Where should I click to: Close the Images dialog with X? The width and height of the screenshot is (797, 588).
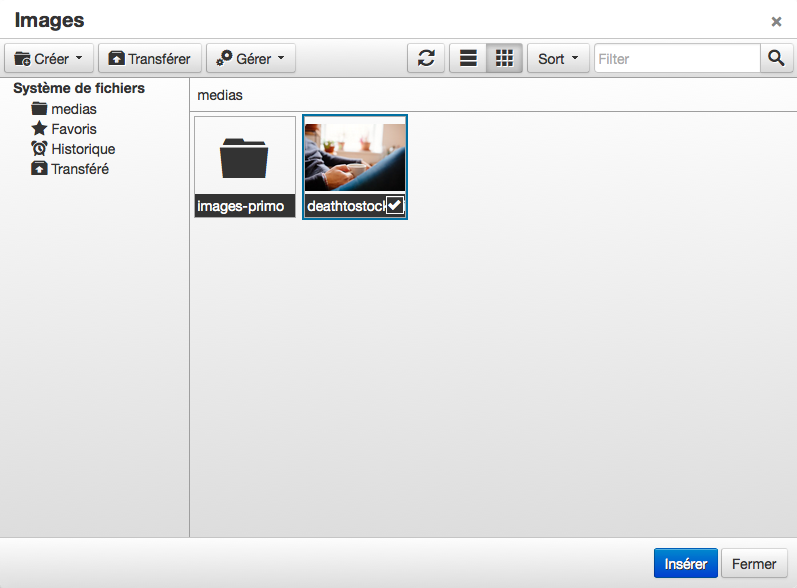(776, 21)
